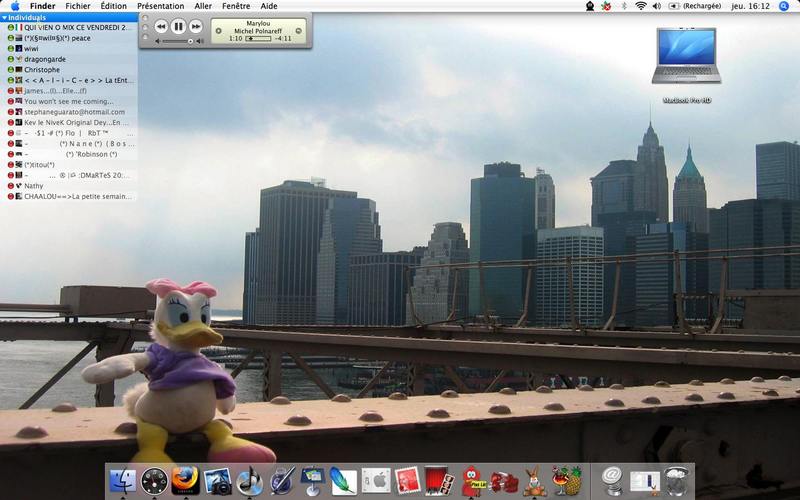Select contact QUI VIEN O MIX CE VENDREDI
The height and width of the screenshot is (500, 800).
(x=69, y=28)
